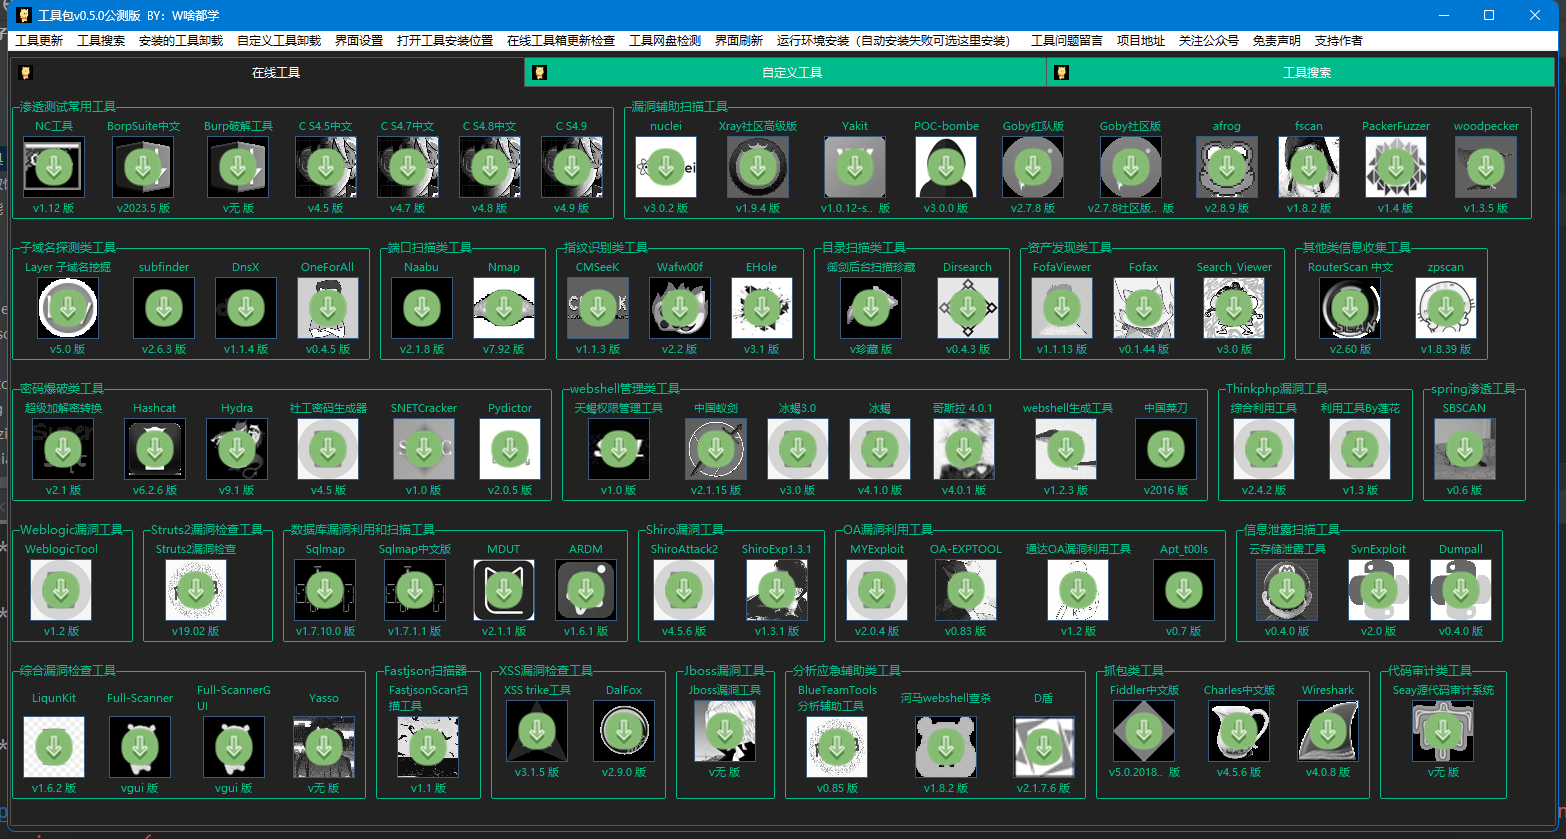Click the DalFox tool icon
This screenshot has height=839, width=1566.
(624, 731)
